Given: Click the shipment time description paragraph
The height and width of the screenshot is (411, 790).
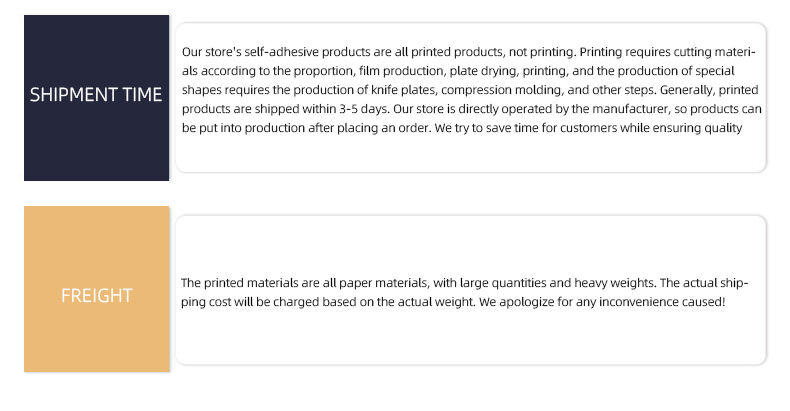Looking at the screenshot, I should pyautogui.click(x=470, y=89).
